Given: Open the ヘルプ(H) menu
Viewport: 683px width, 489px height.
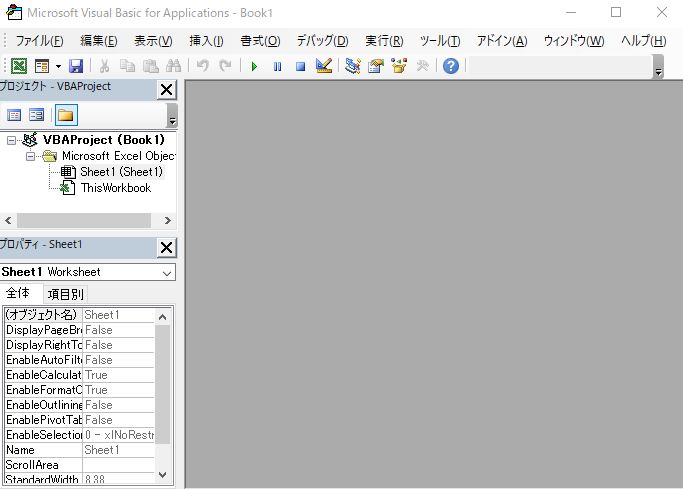Looking at the screenshot, I should point(643,41).
